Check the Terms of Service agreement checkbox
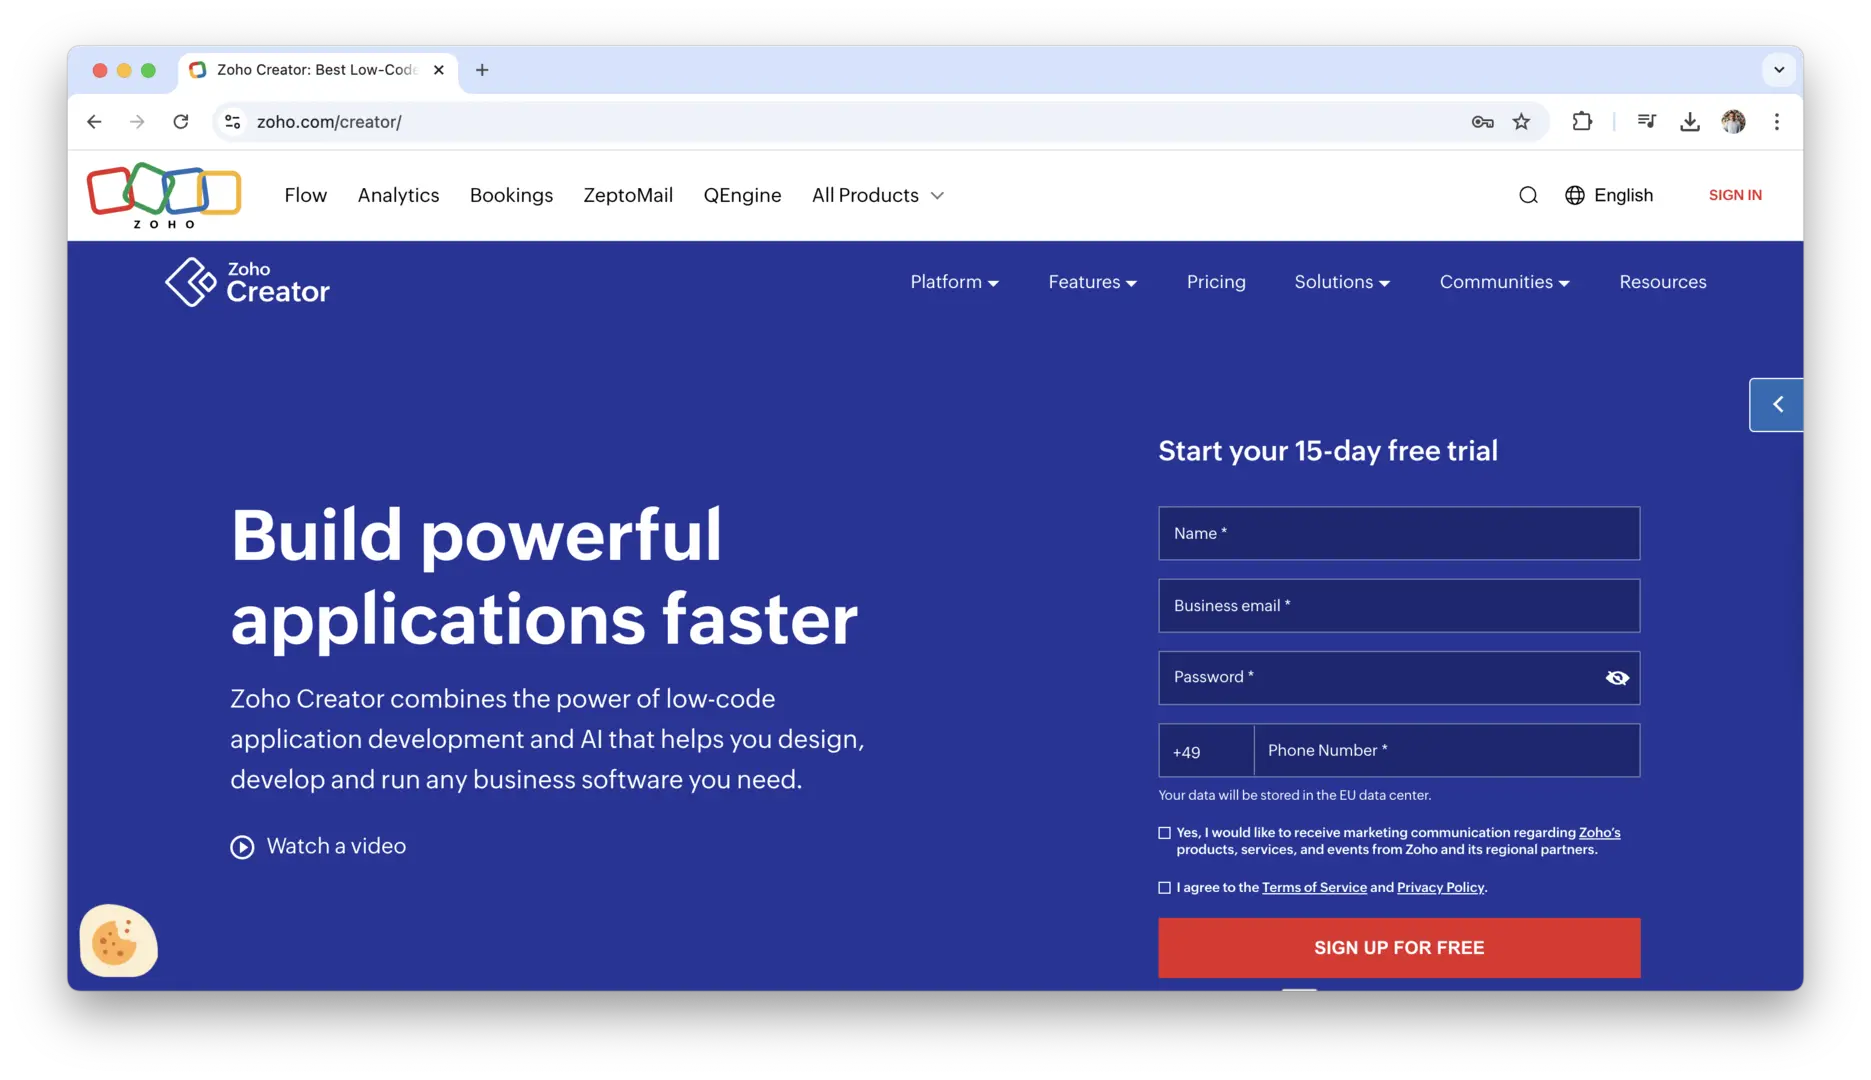 click(x=1164, y=888)
